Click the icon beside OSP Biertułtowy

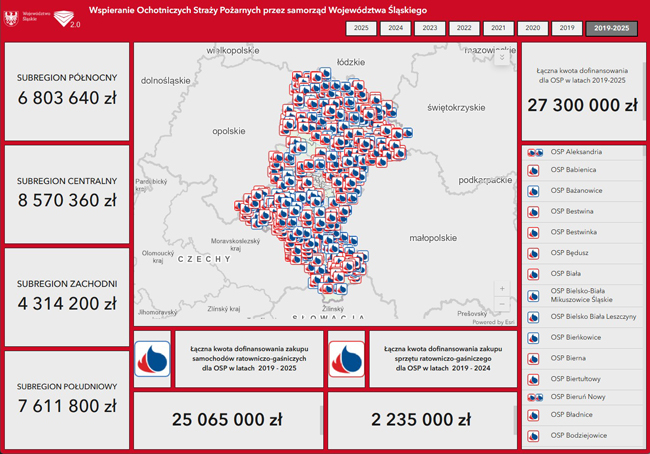pos(533,379)
